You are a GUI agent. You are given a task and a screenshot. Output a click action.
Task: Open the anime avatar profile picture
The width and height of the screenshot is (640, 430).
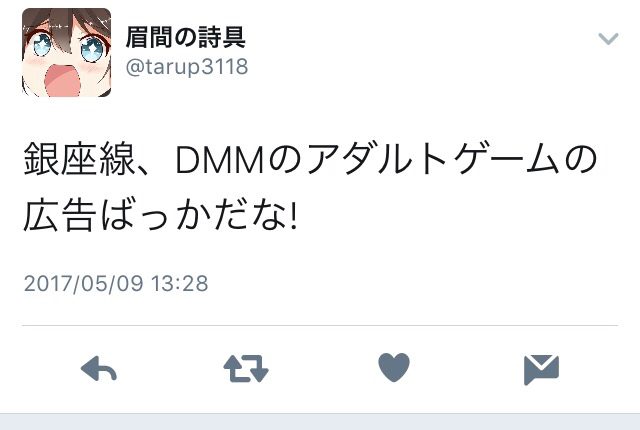(67, 53)
